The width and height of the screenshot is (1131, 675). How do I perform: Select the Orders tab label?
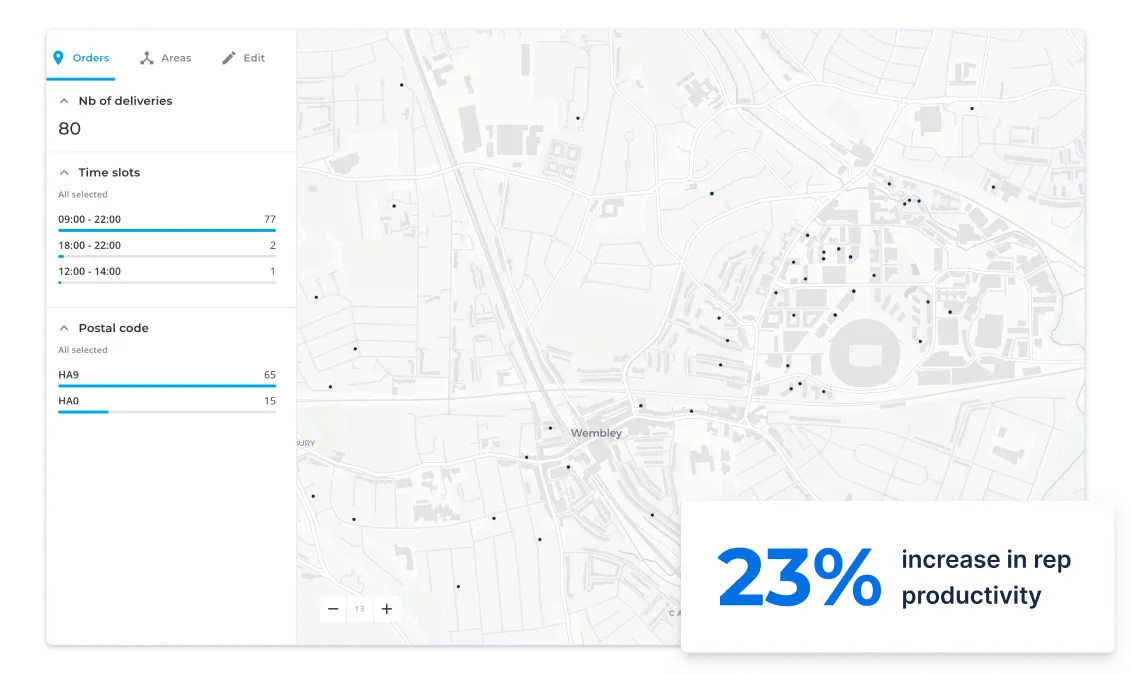pyautogui.click(x=91, y=58)
